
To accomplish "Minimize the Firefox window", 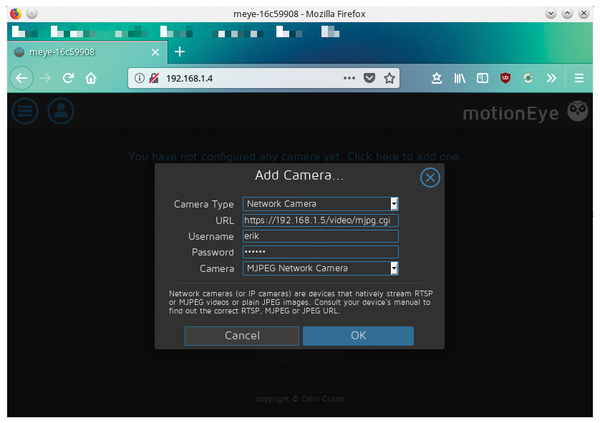I will tap(551, 14).
